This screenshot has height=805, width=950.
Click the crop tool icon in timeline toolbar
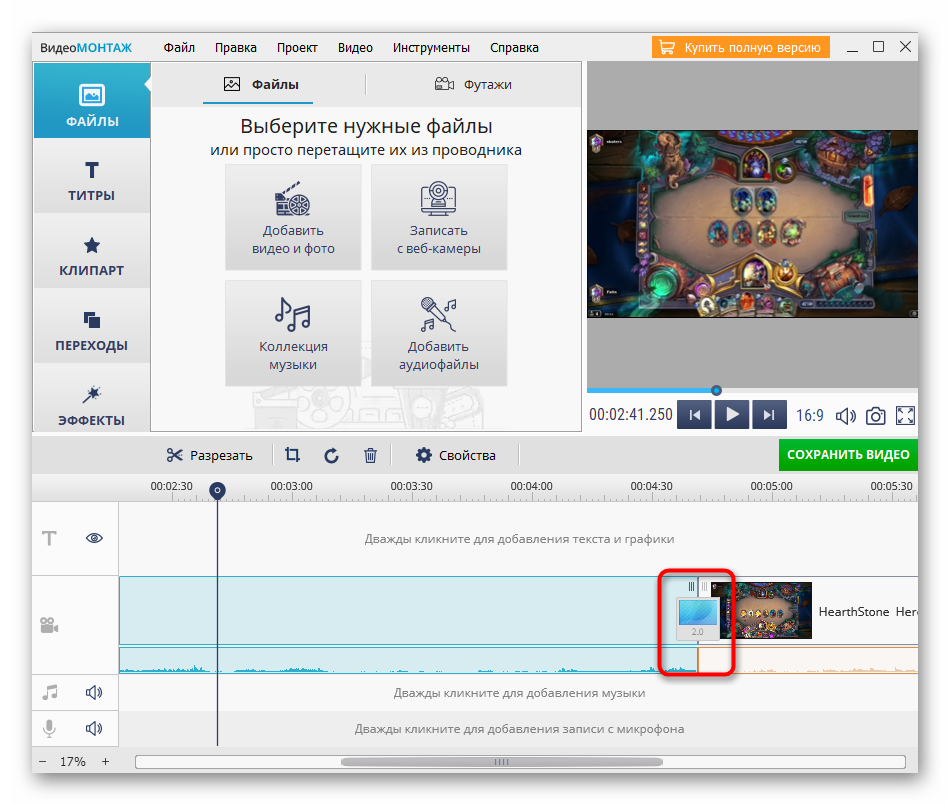point(292,455)
